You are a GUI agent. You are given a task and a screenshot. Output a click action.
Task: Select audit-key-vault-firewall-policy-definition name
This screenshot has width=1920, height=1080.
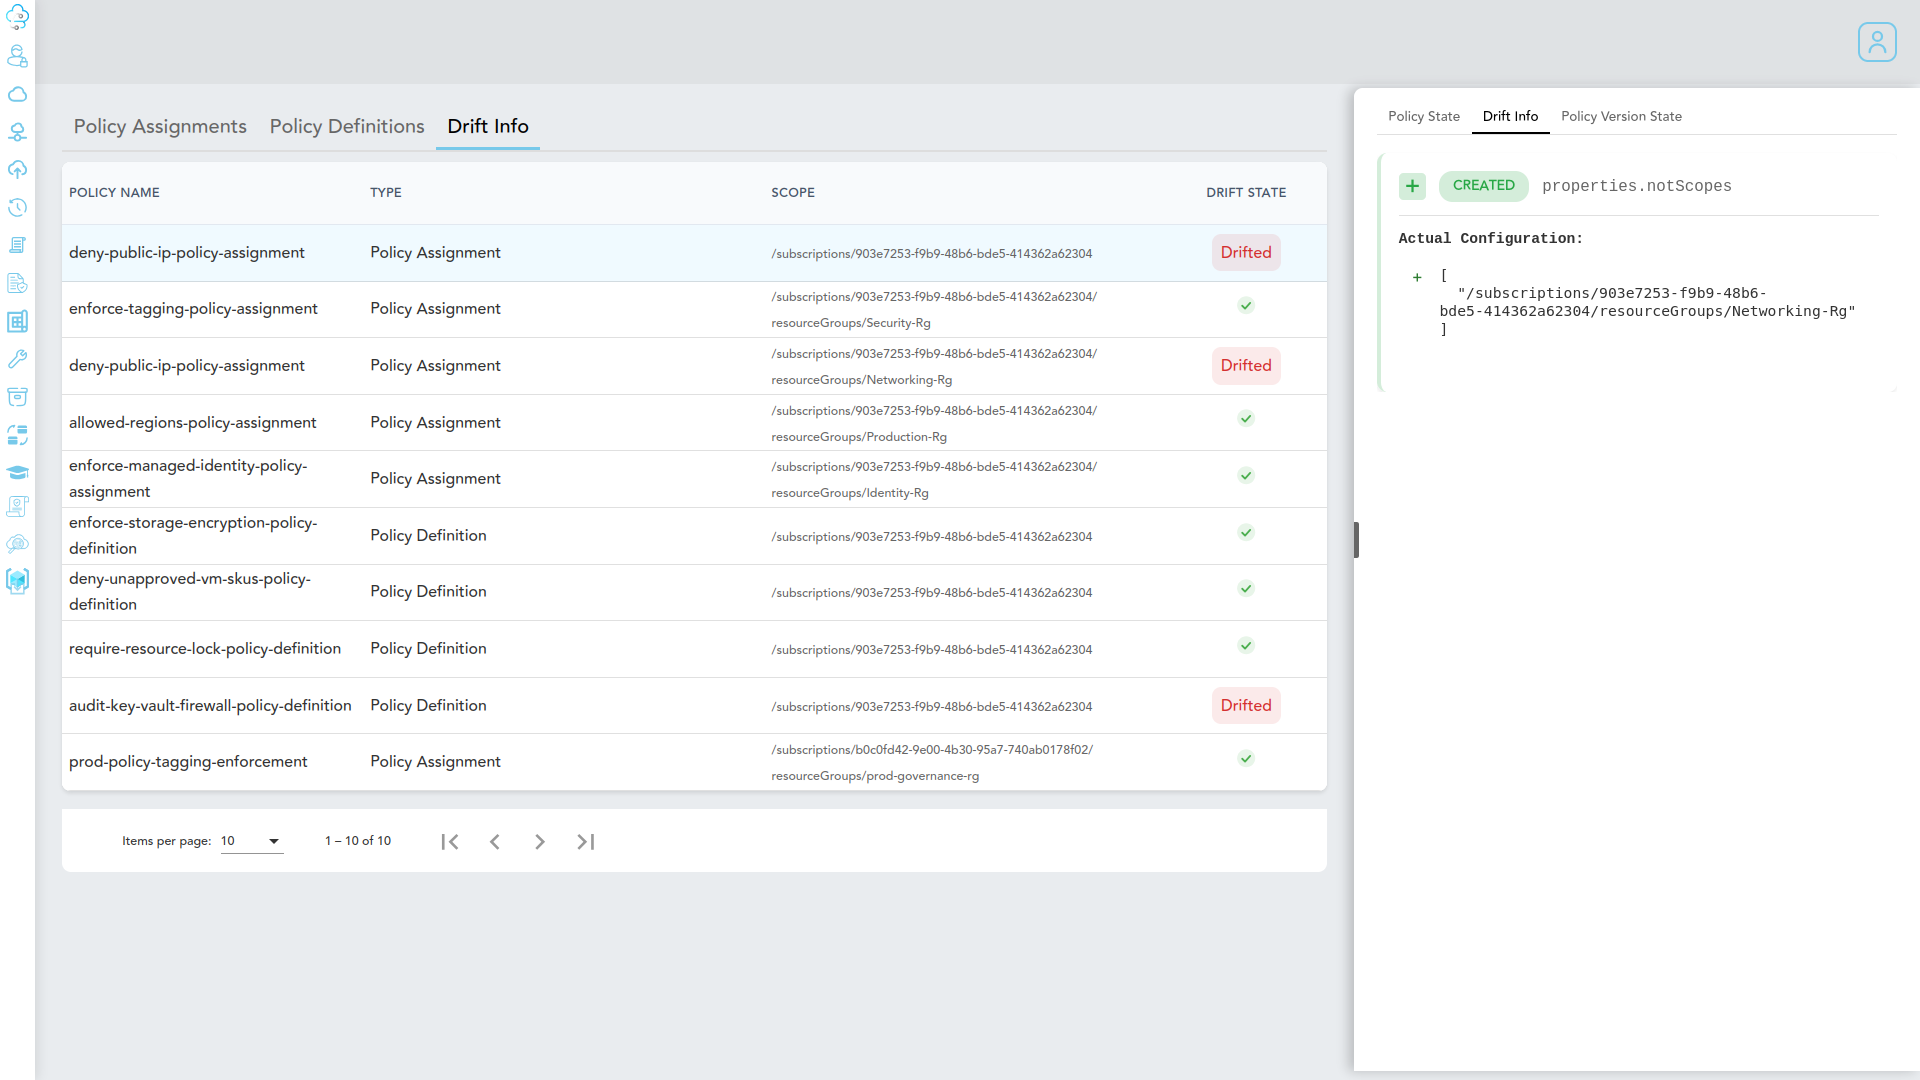click(x=210, y=706)
